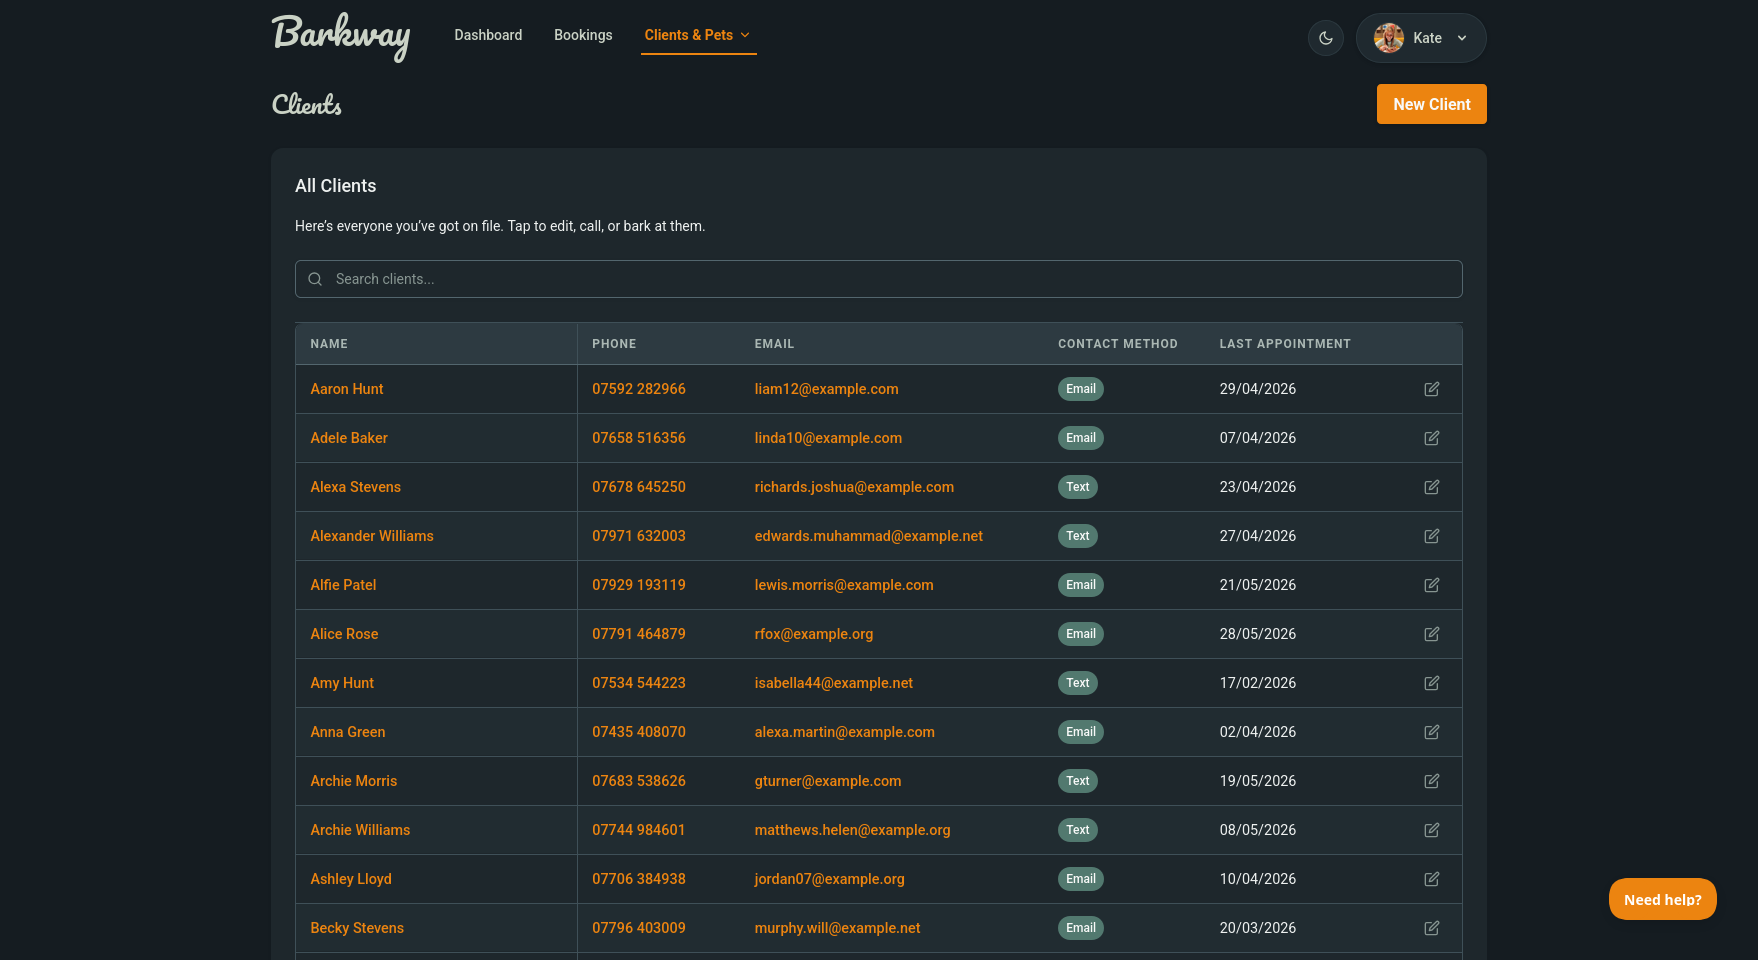Edit Alfie Patel's client record
Screen dimensions: 1758x960
click(1431, 585)
